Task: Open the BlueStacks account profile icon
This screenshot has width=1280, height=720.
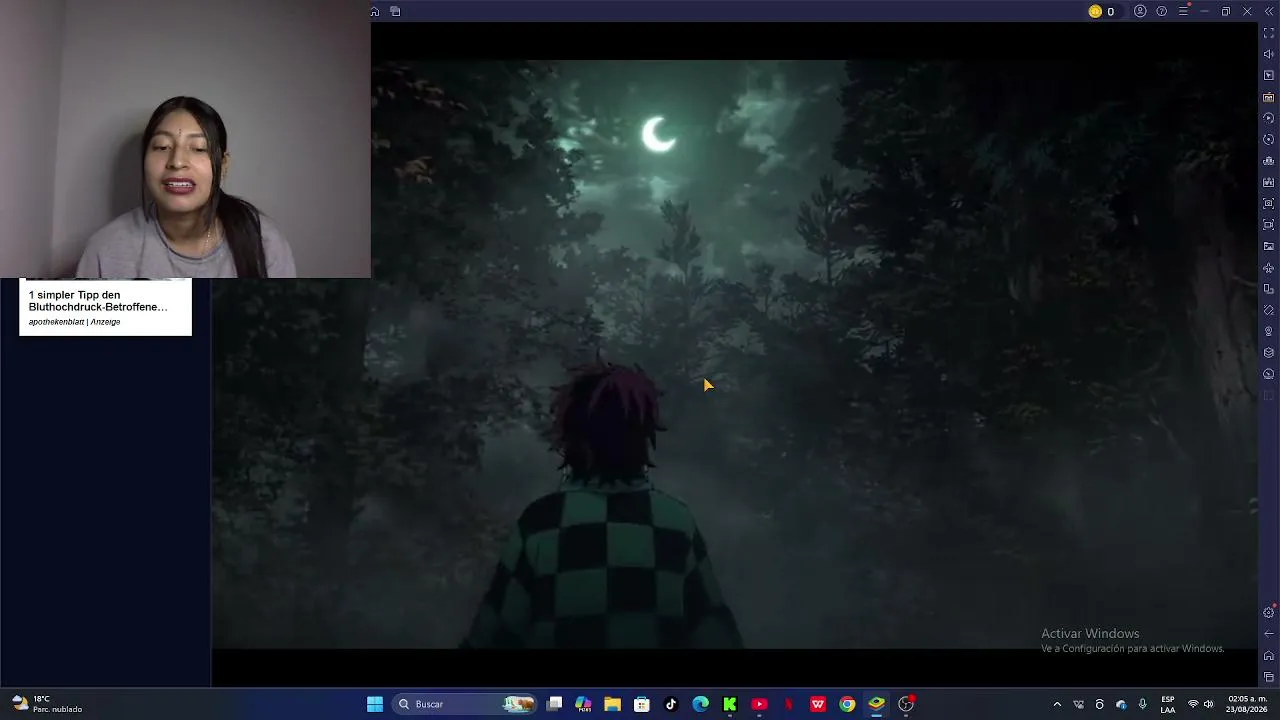Action: pos(1140,12)
